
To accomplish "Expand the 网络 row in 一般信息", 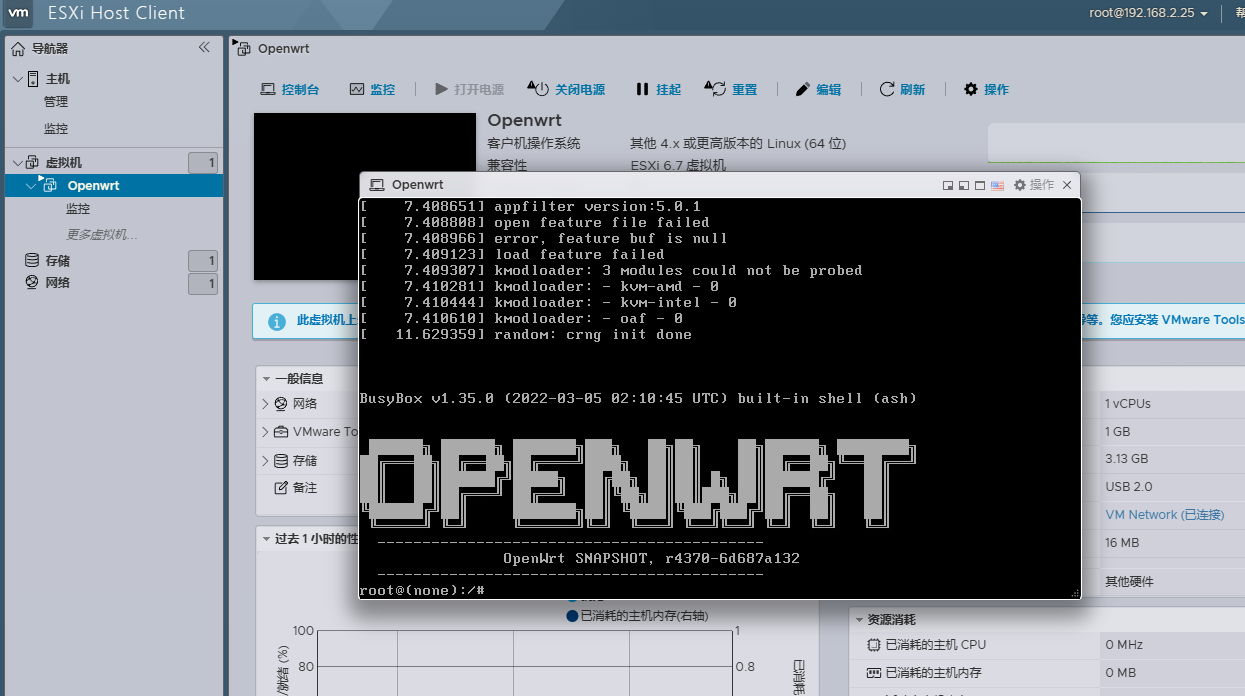I will coord(266,404).
